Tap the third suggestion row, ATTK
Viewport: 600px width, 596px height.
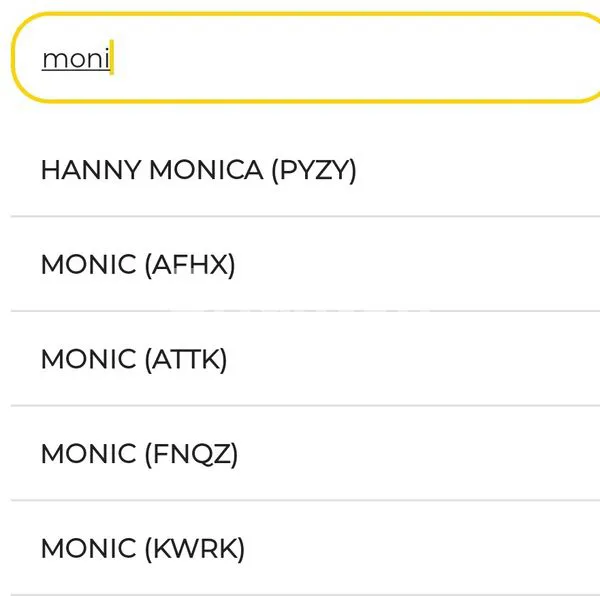134,359
